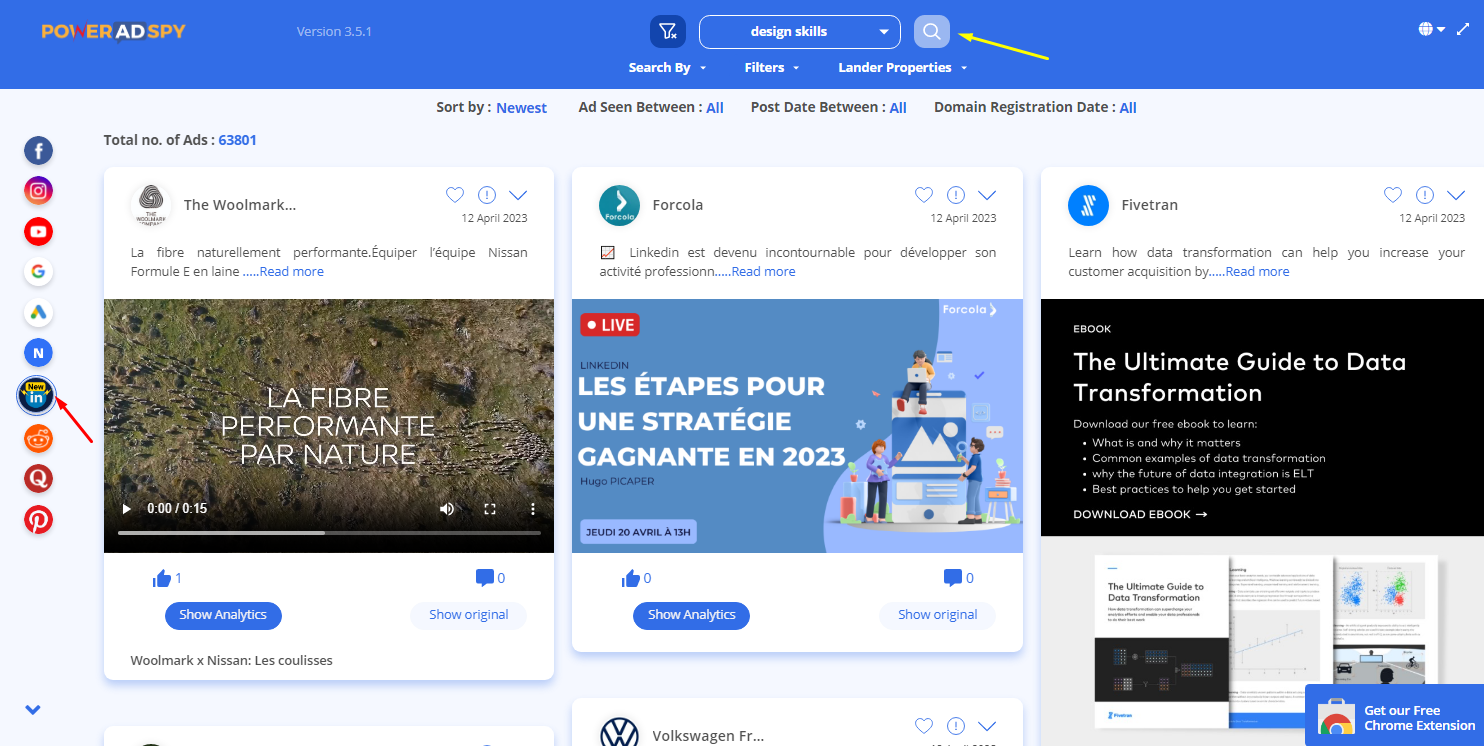Click Read more on Woolmark ad text
Screen dimensions: 1484x746
[x=292, y=272]
